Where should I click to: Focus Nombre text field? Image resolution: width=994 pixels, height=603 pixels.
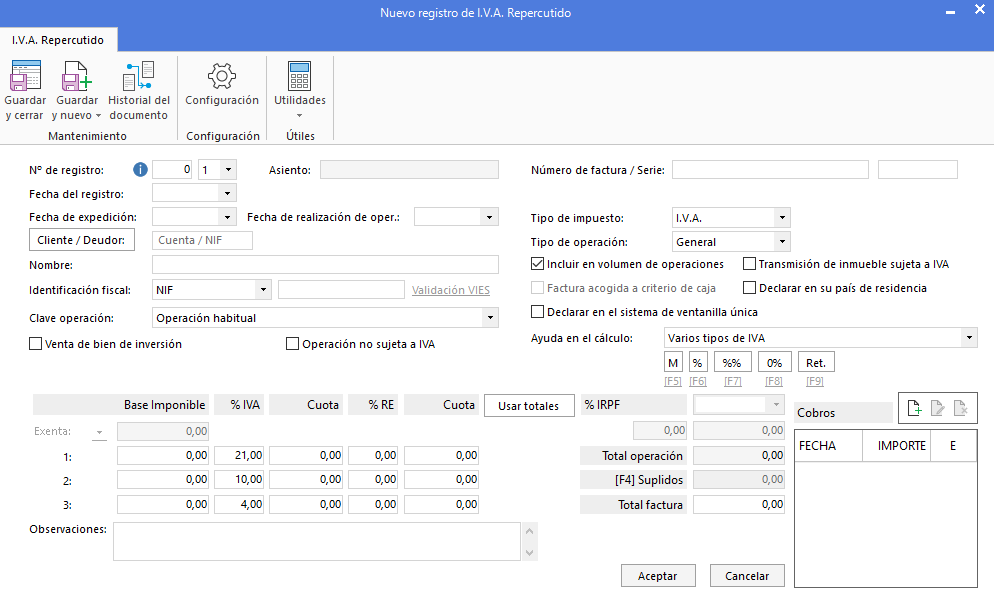tap(325, 265)
